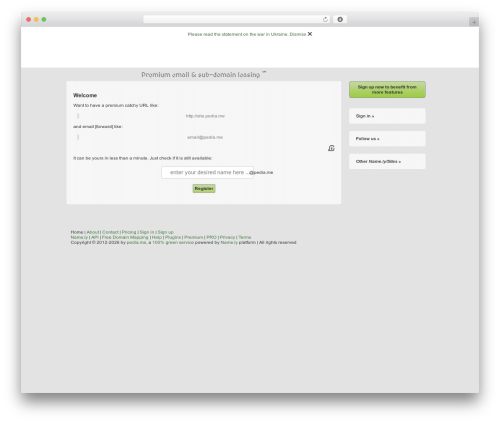
Task: Click Sign up now to benefit button
Action: (387, 90)
